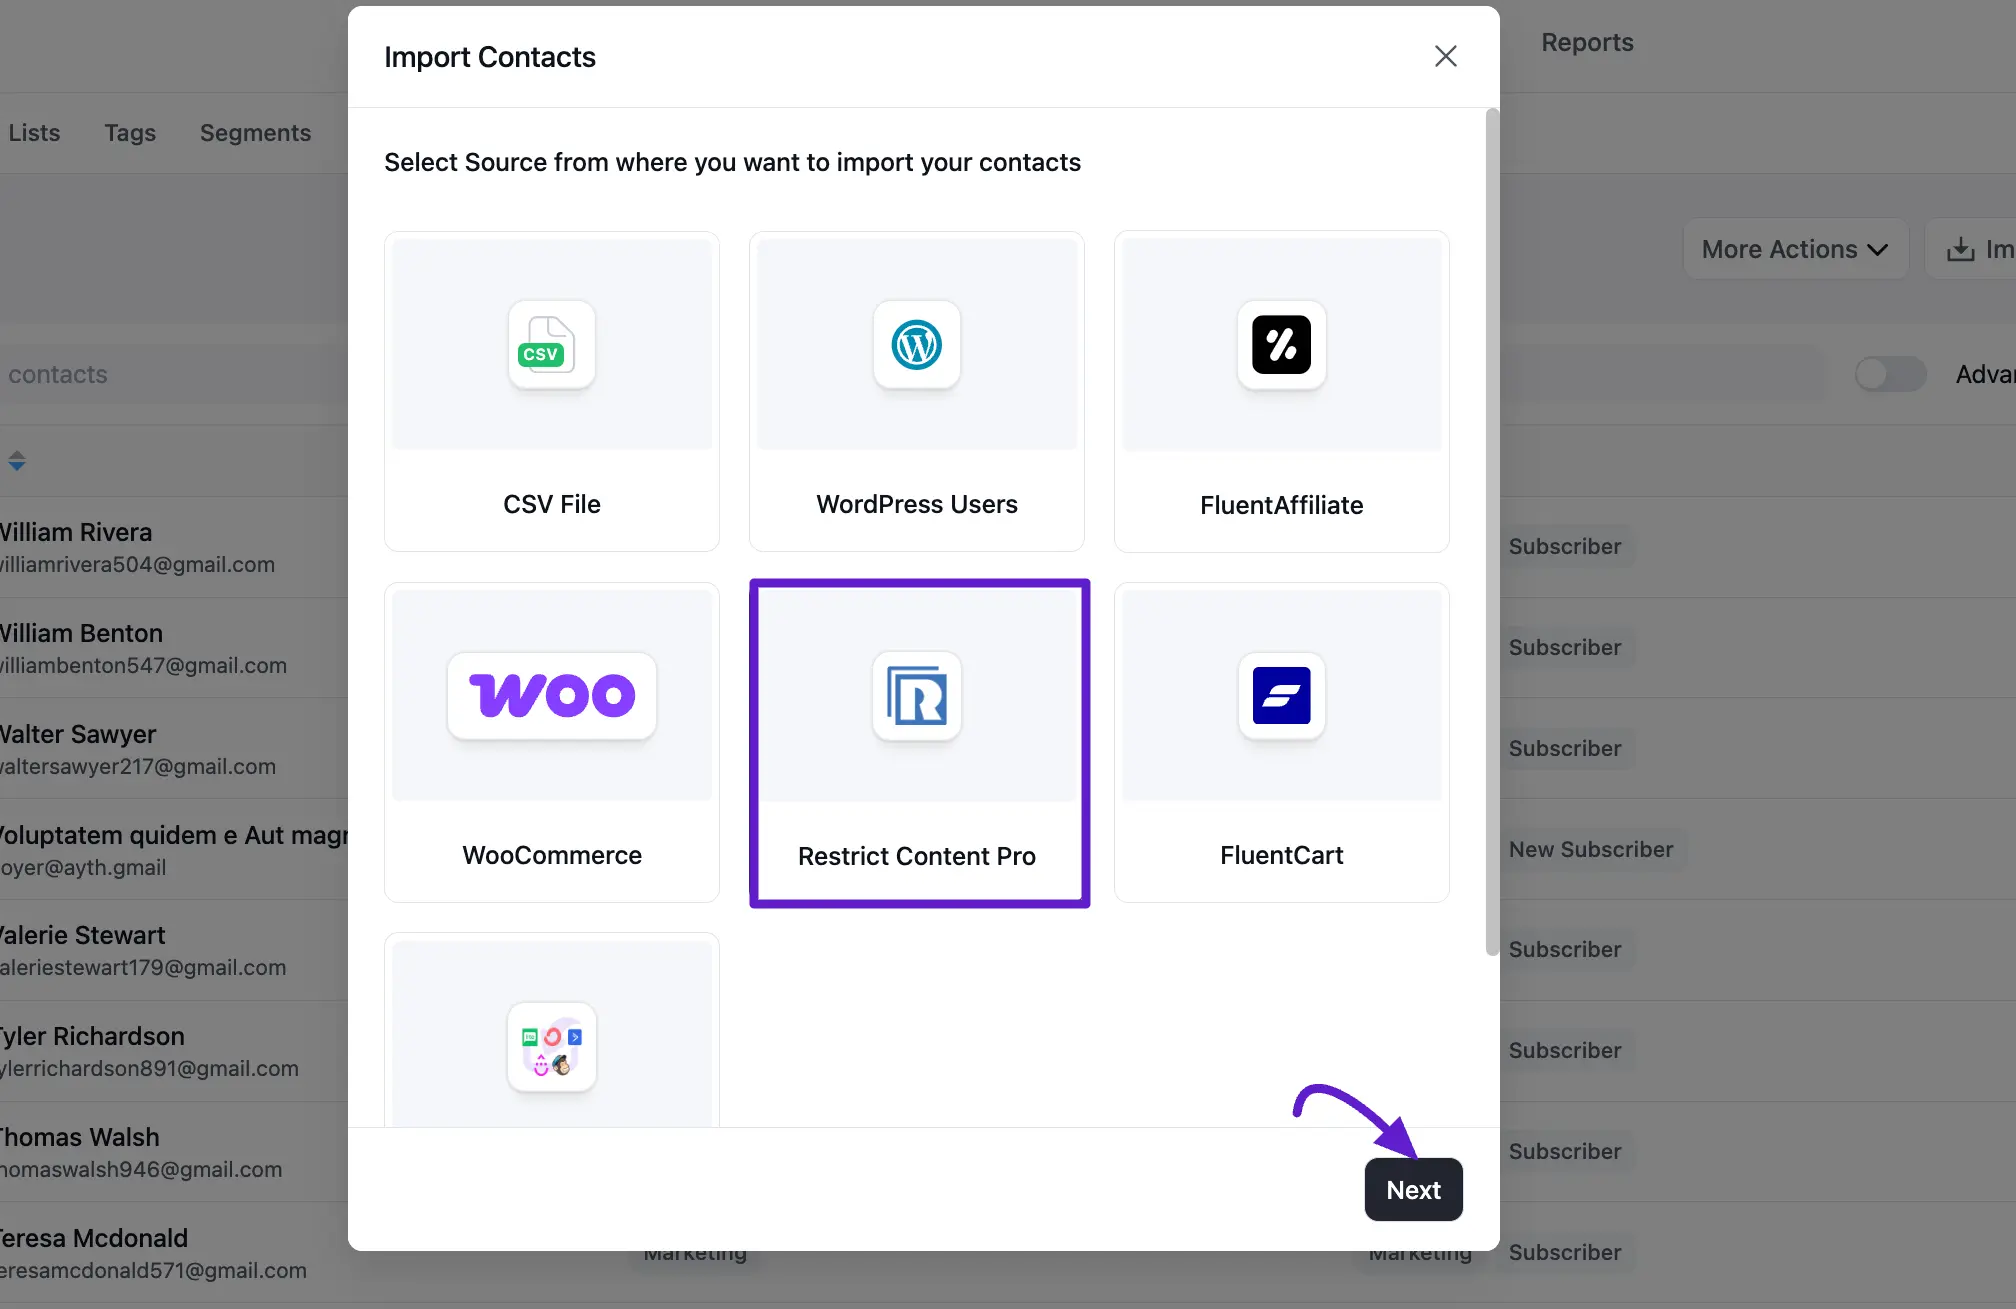Open the More Actions dropdown
Image resolution: width=2016 pixels, height=1309 pixels.
tap(1796, 249)
